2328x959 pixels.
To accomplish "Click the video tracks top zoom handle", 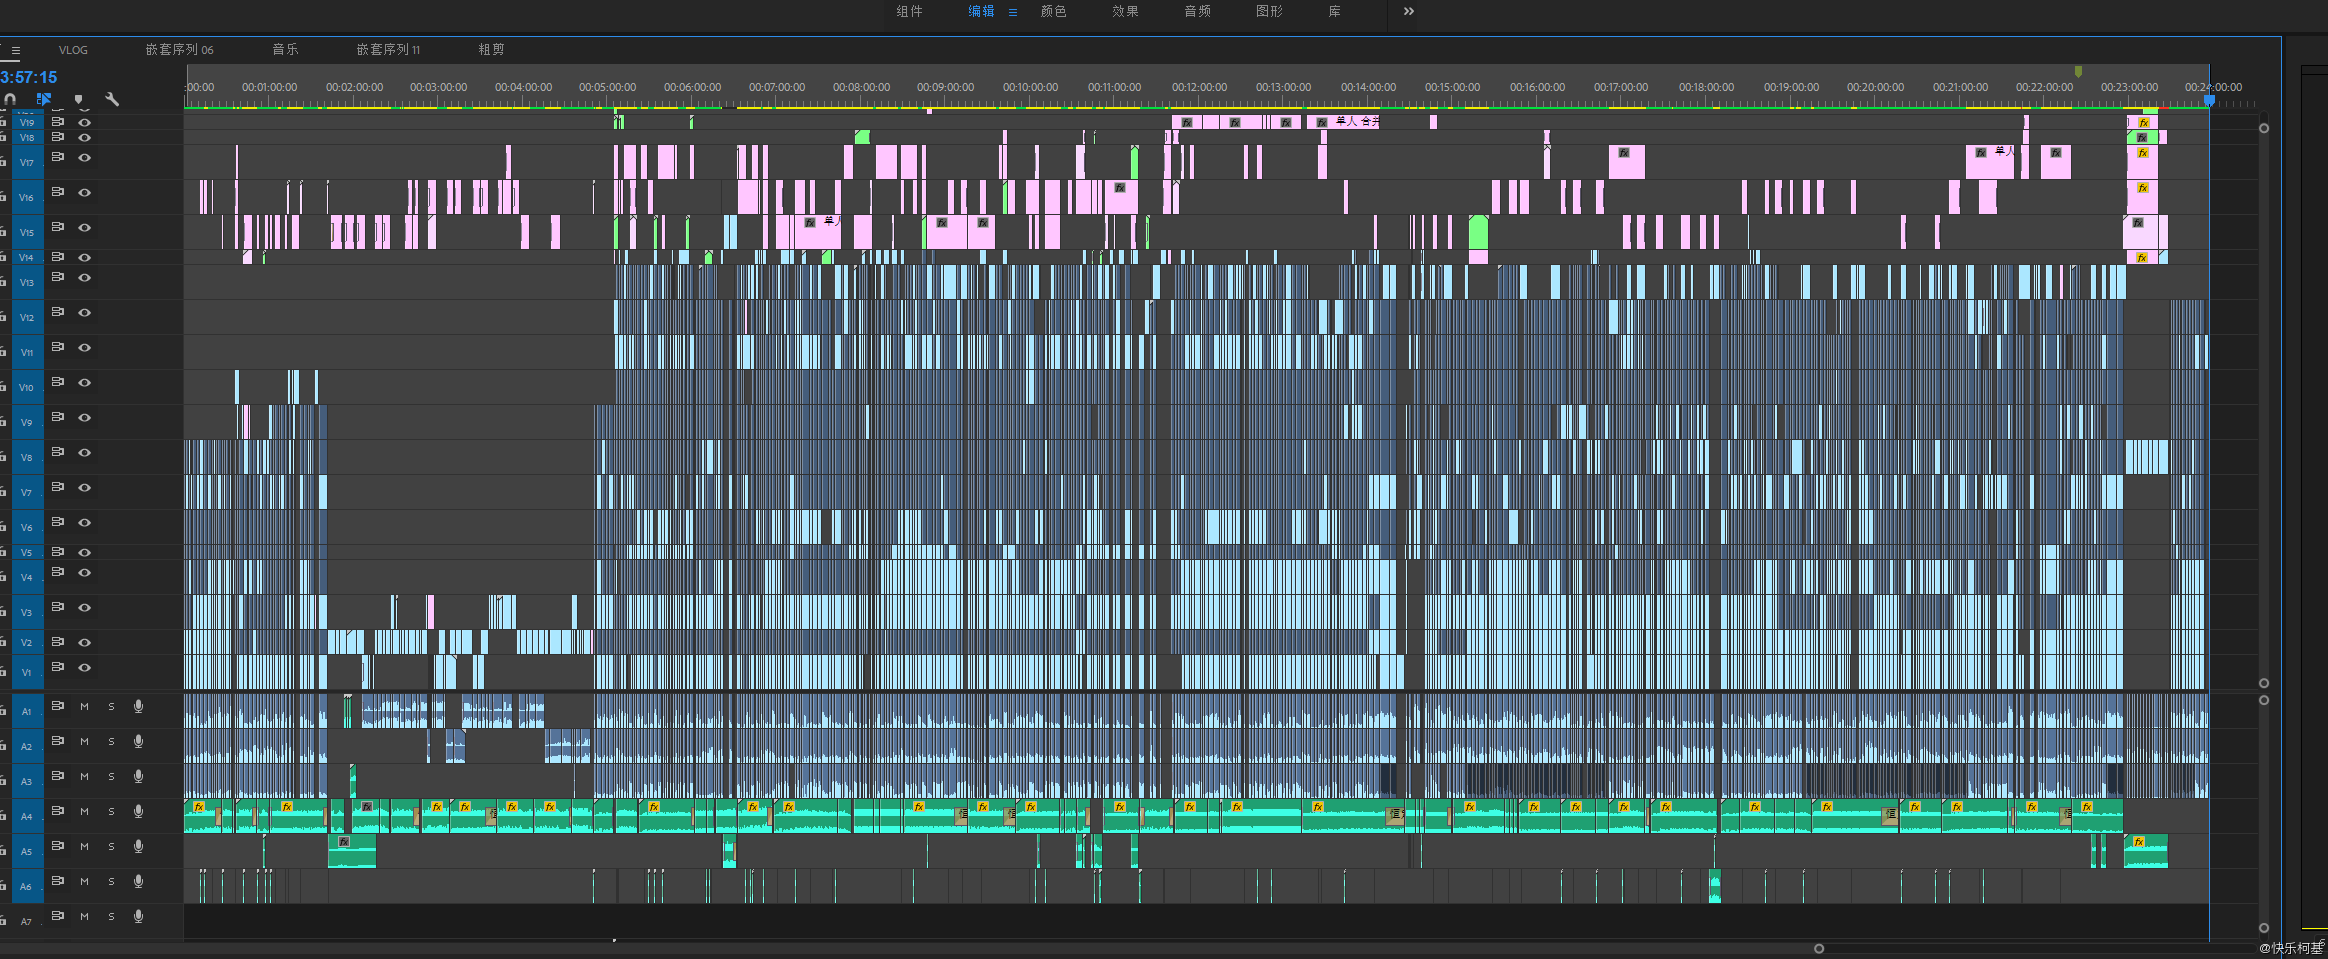I will click(x=2264, y=128).
